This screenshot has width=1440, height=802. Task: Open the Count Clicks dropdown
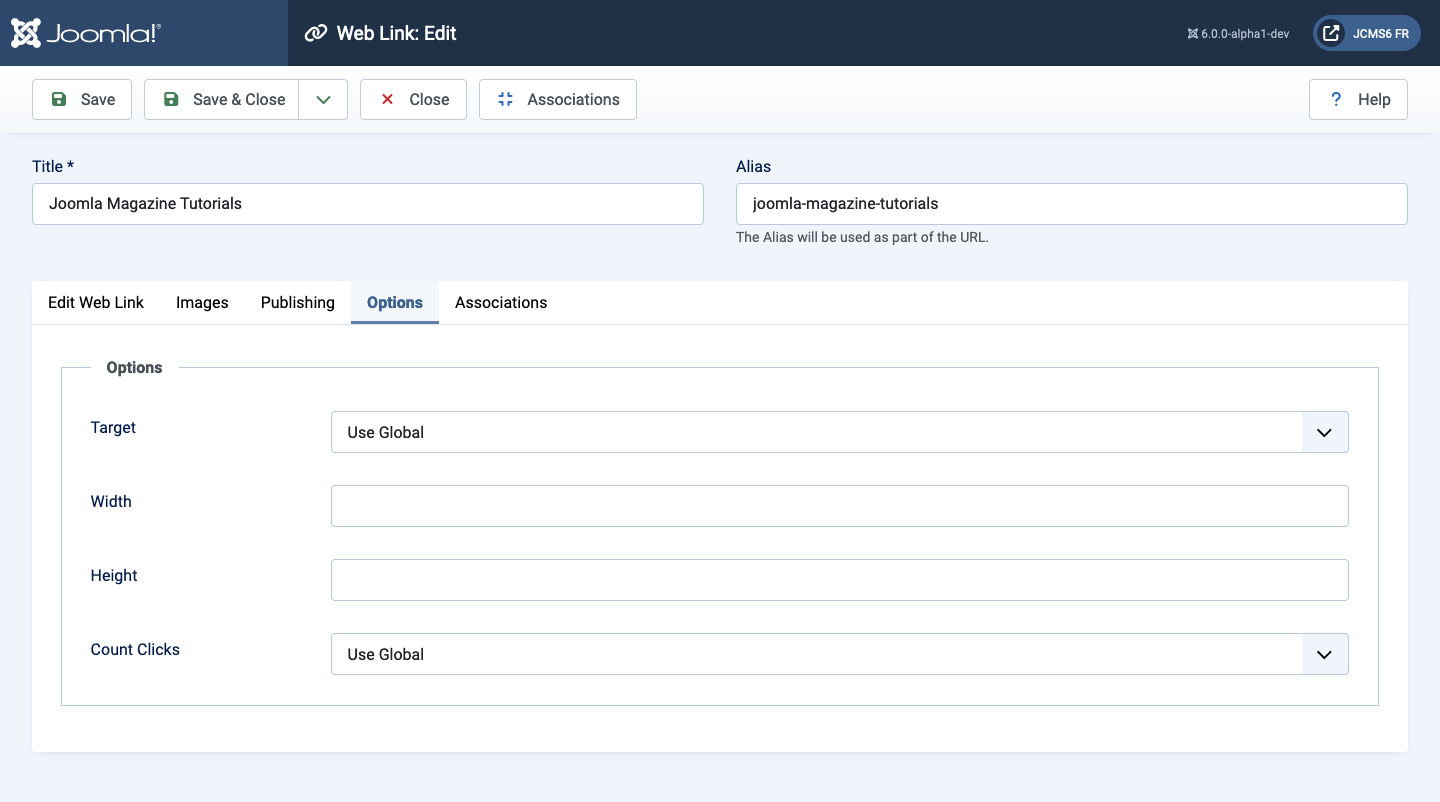coord(839,654)
